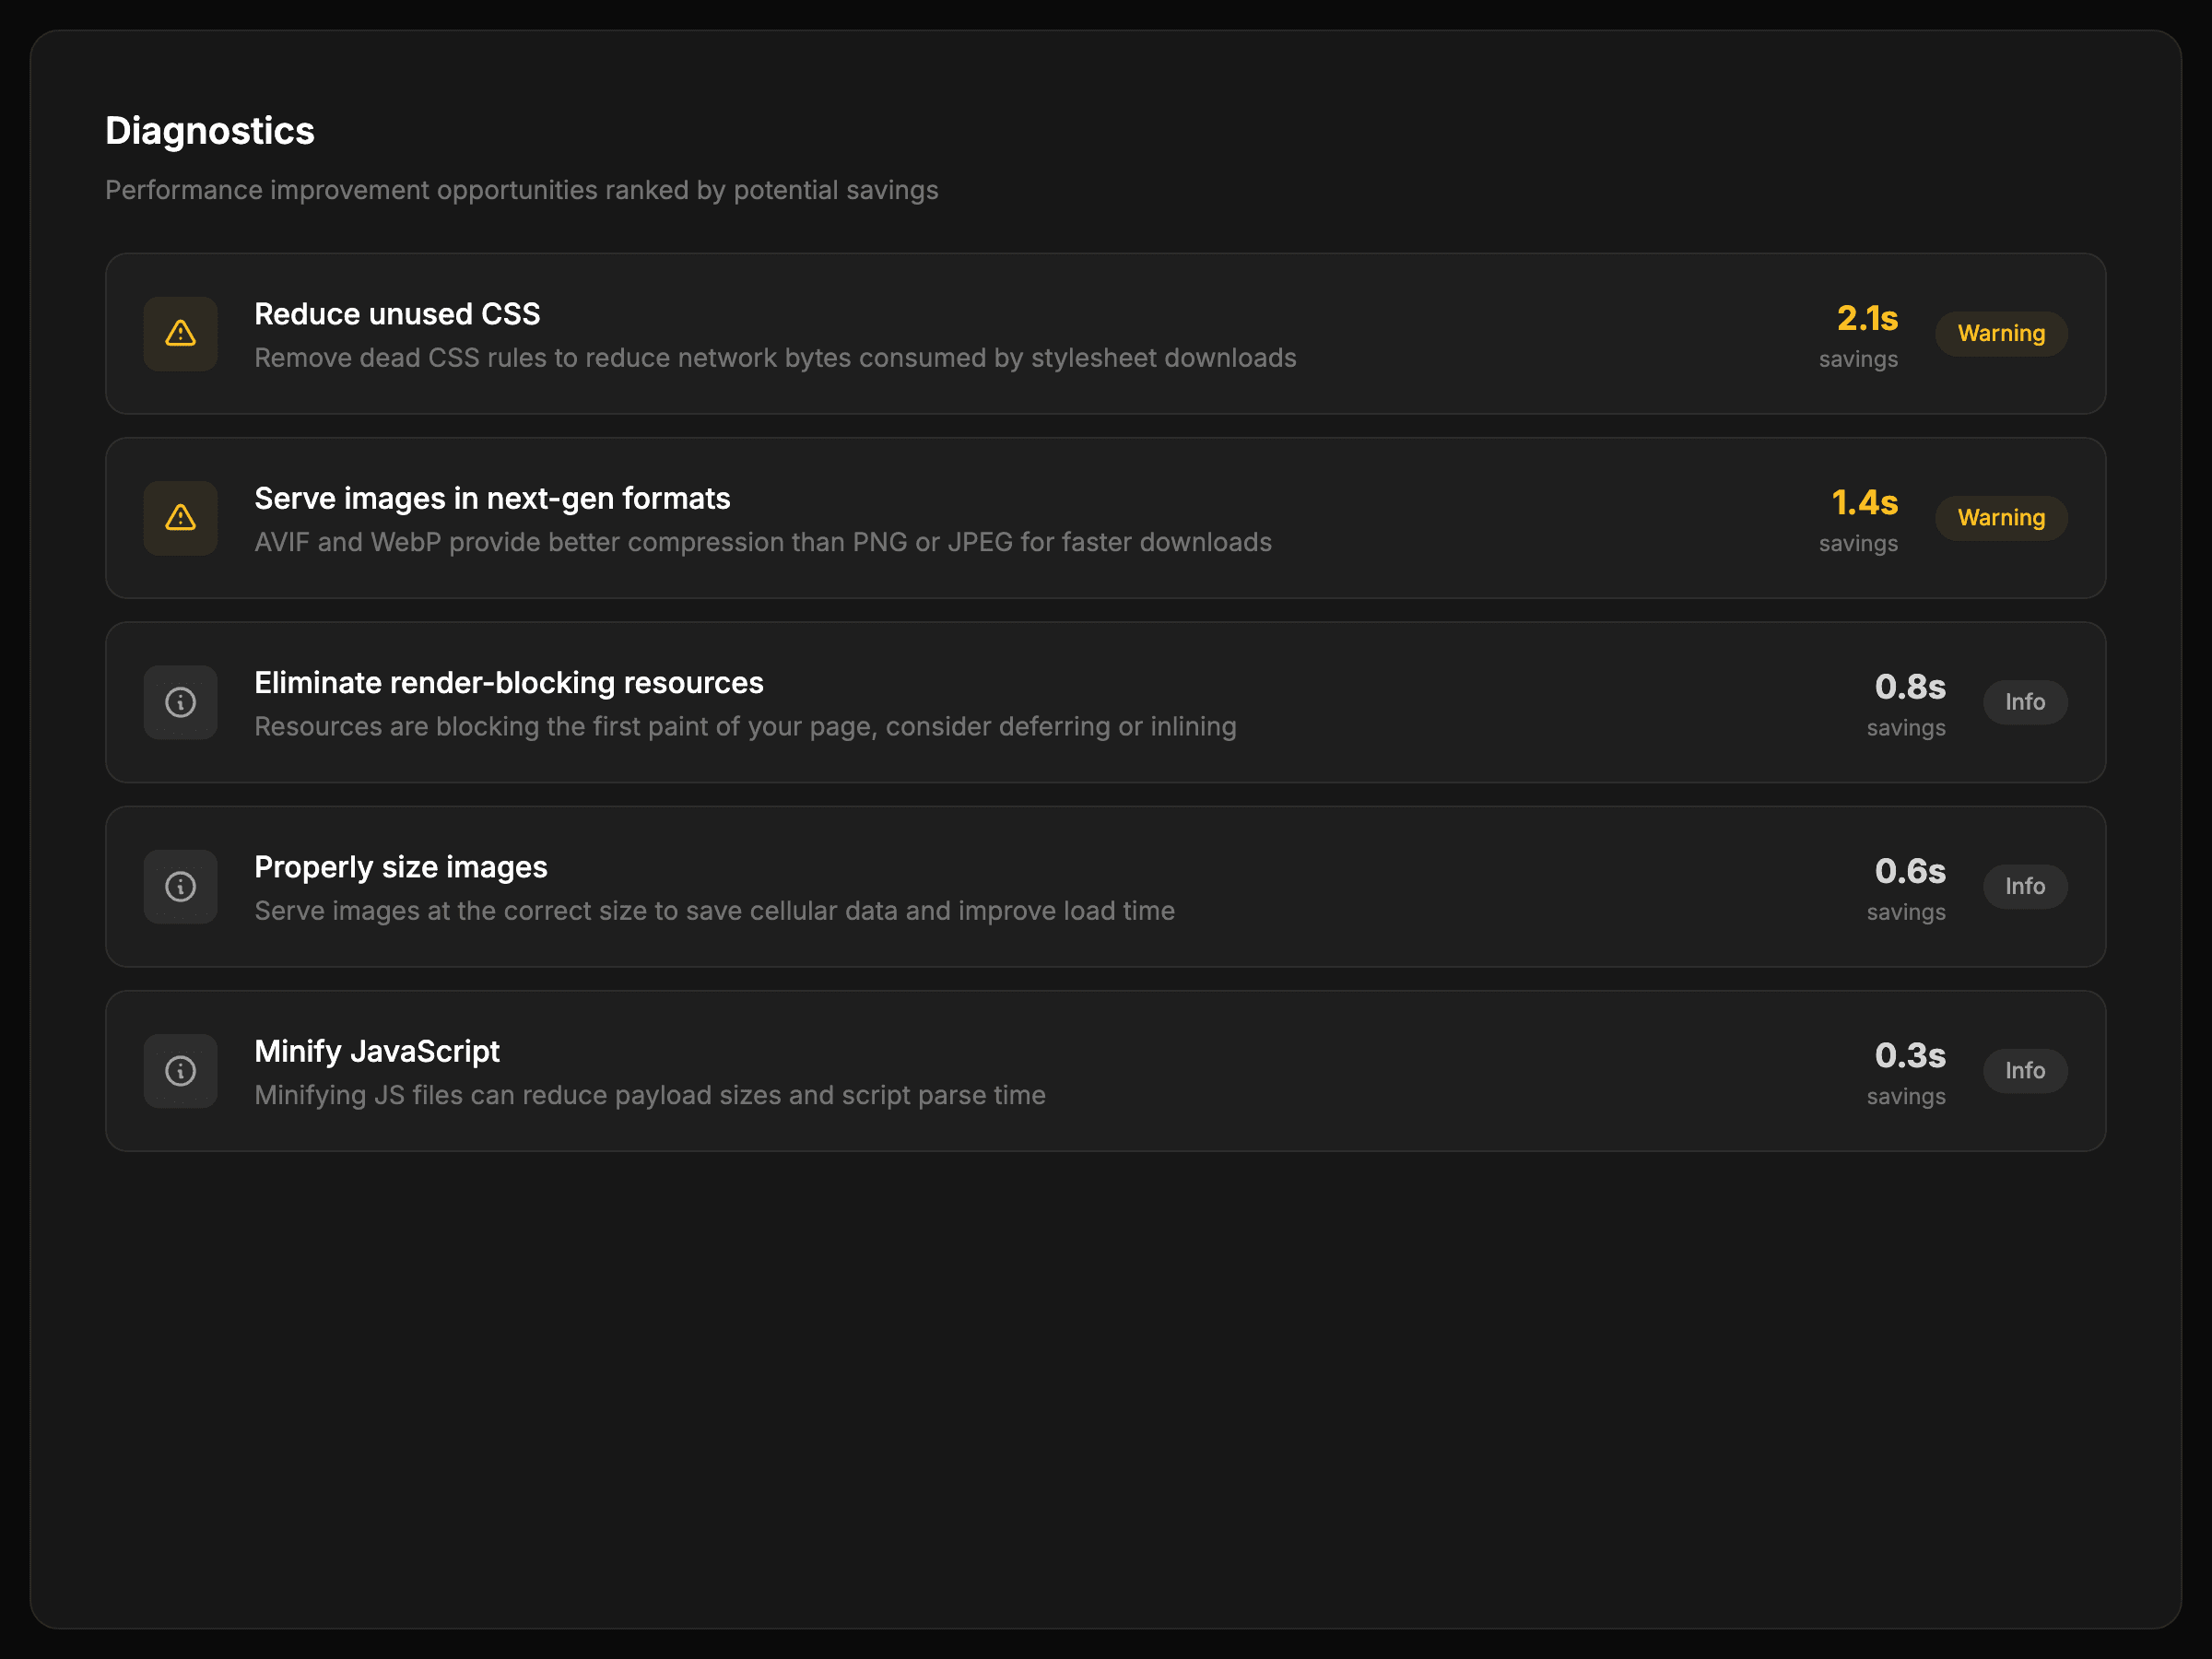The height and width of the screenshot is (1659, 2212).
Task: Click warning icon for next-gen image formats
Action: coord(180,517)
